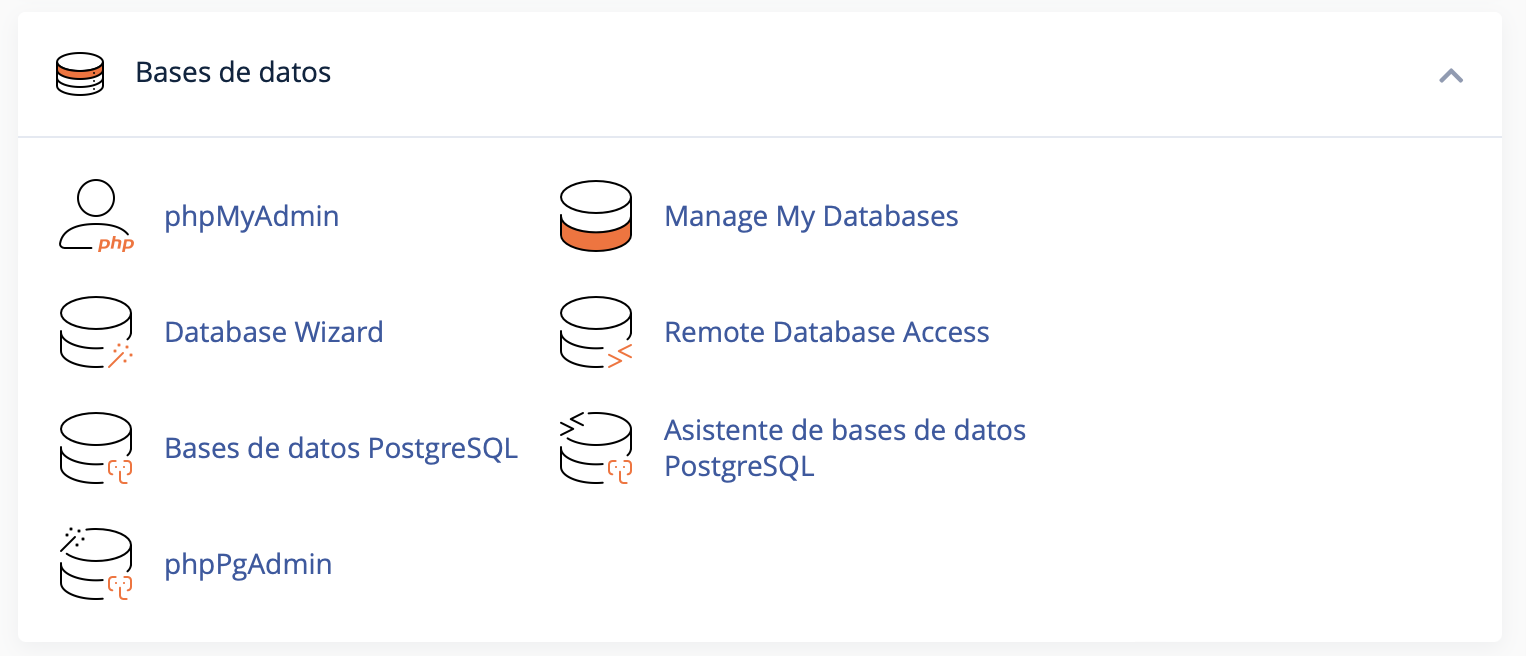Click the Remote Database Access icon

[596, 332]
